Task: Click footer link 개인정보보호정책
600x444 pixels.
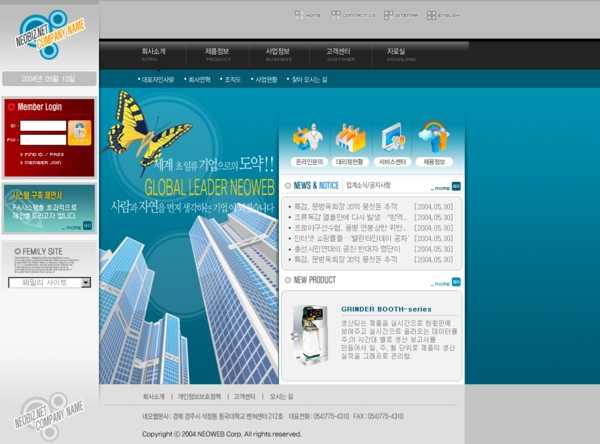Action: click(199, 397)
